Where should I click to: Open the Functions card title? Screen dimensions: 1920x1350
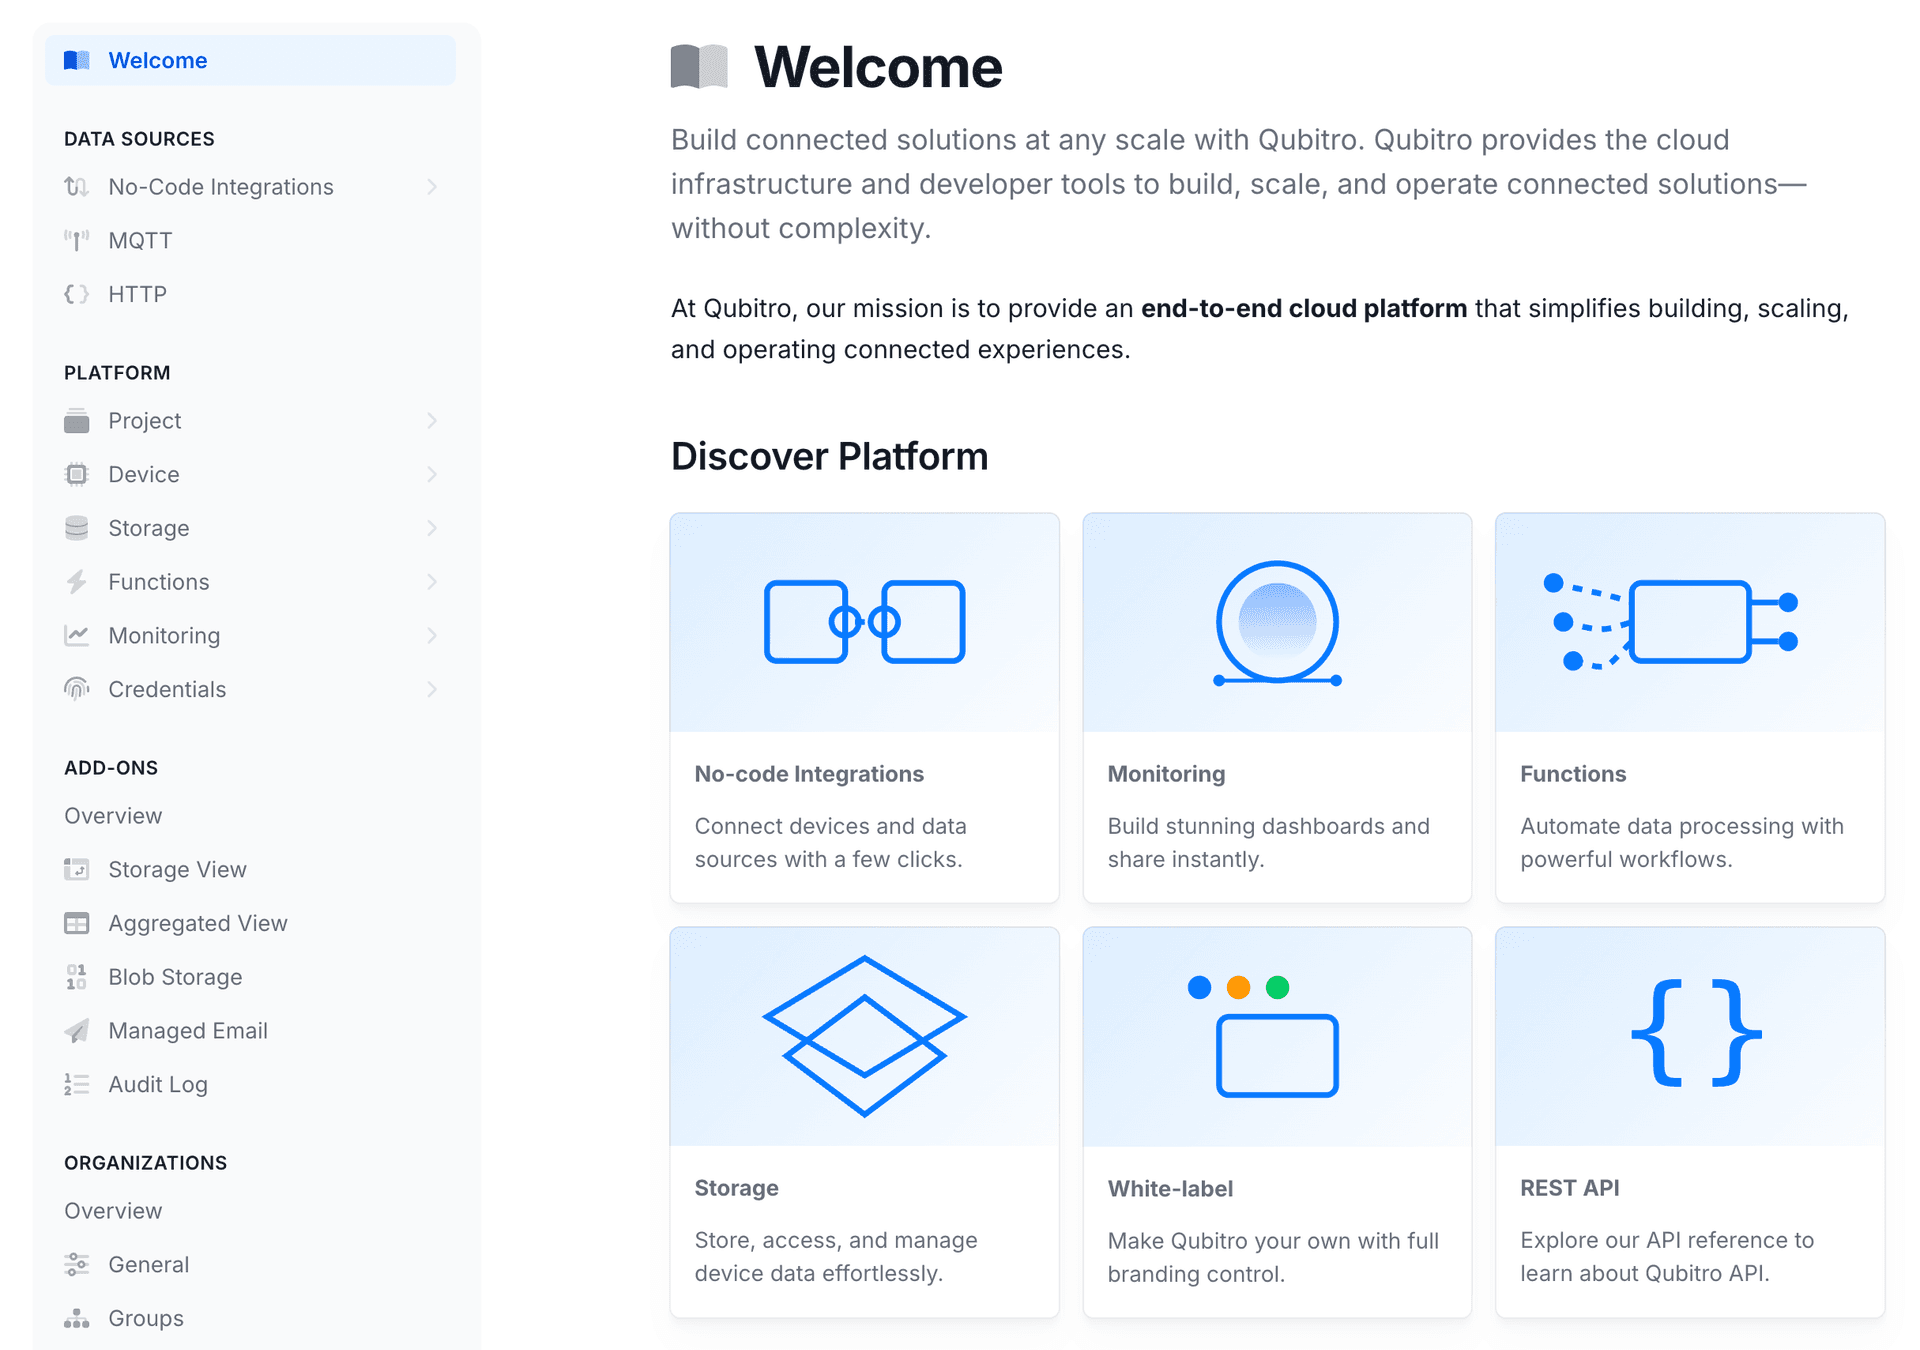click(x=1573, y=774)
